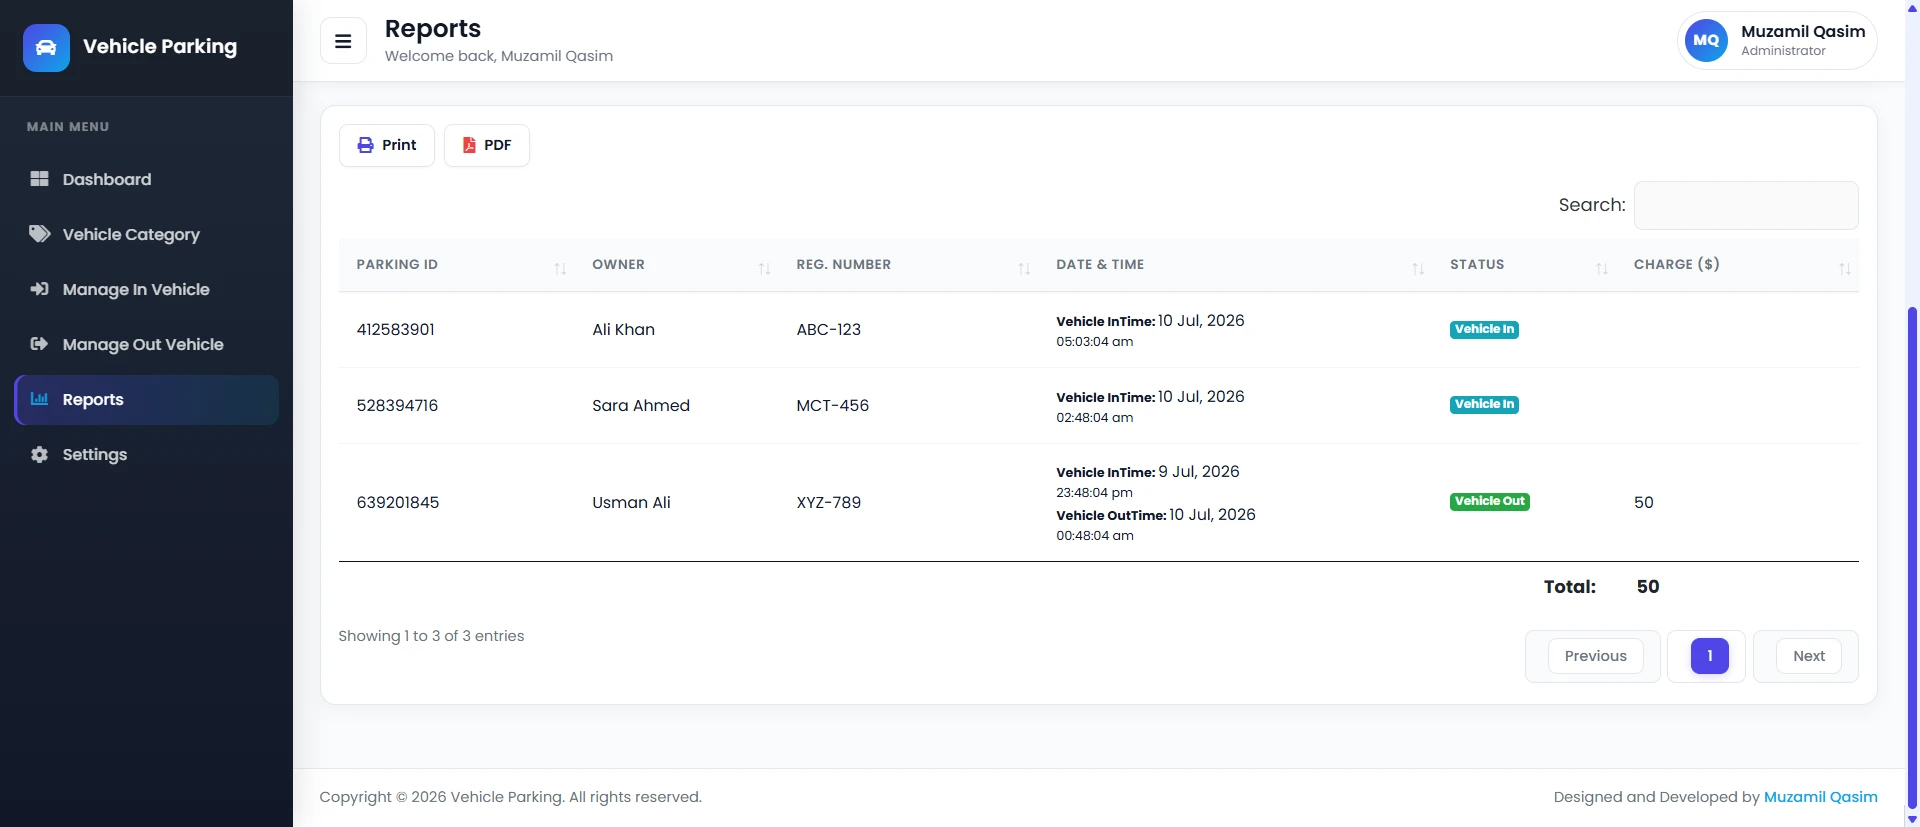Image resolution: width=1920 pixels, height=827 pixels.
Task: Go to Manage In Vehicle page
Action: 146,289
